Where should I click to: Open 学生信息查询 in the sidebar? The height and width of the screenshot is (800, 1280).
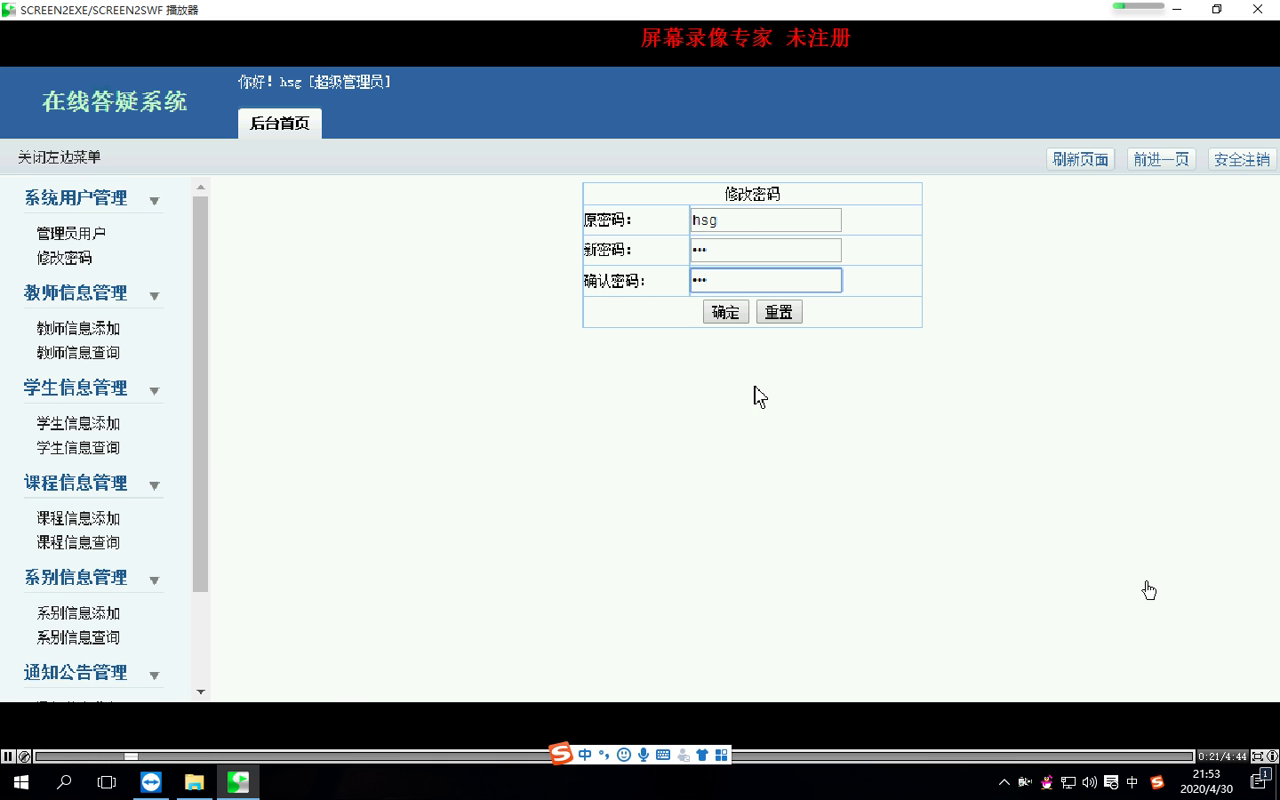[x=78, y=448]
